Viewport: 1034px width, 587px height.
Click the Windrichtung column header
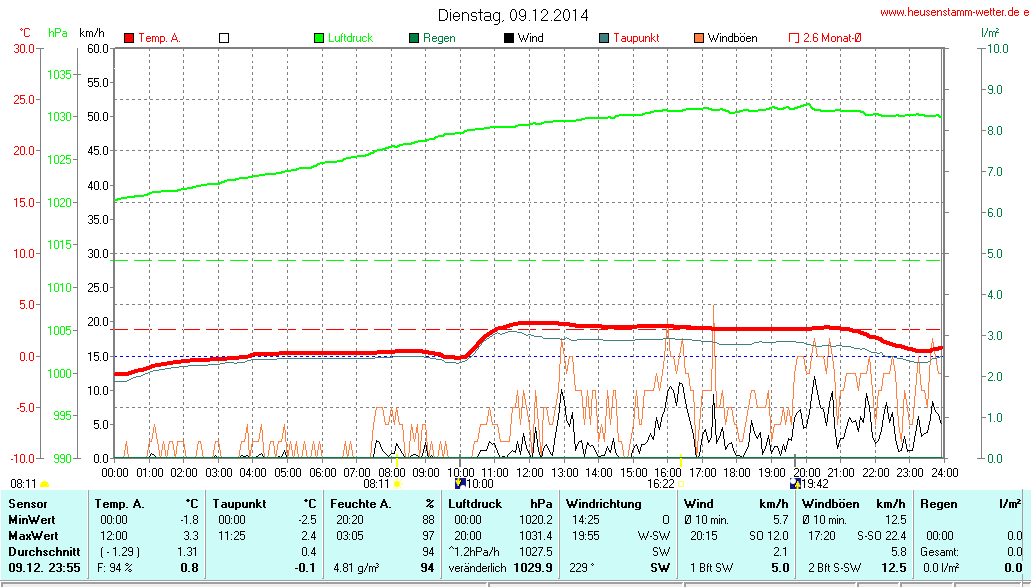click(603, 504)
